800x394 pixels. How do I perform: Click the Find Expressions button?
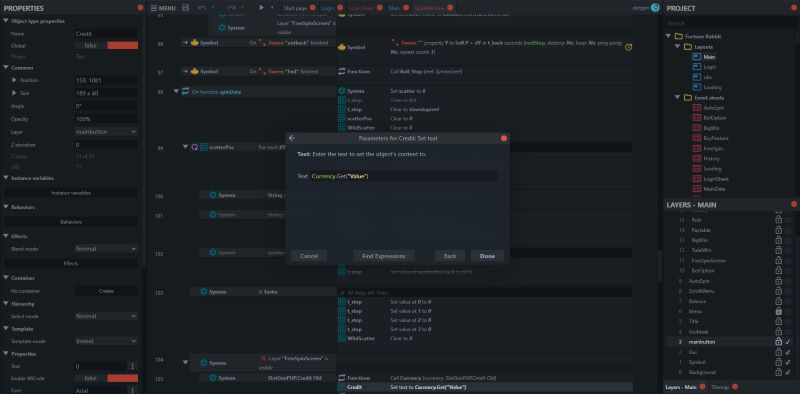point(384,256)
